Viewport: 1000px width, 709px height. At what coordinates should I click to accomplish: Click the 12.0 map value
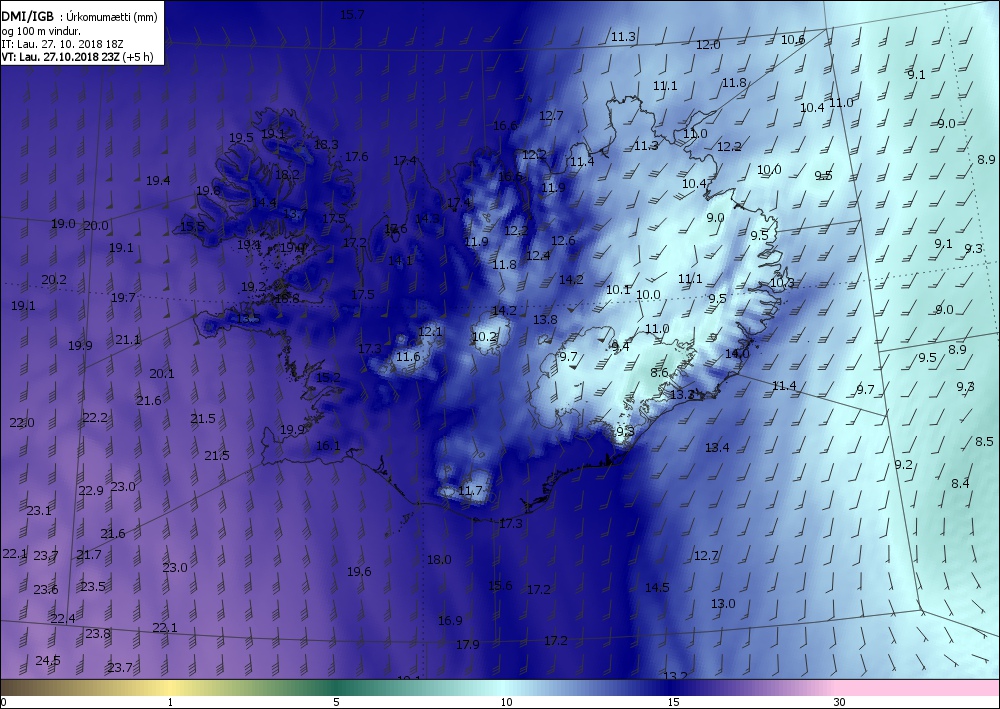(x=708, y=45)
